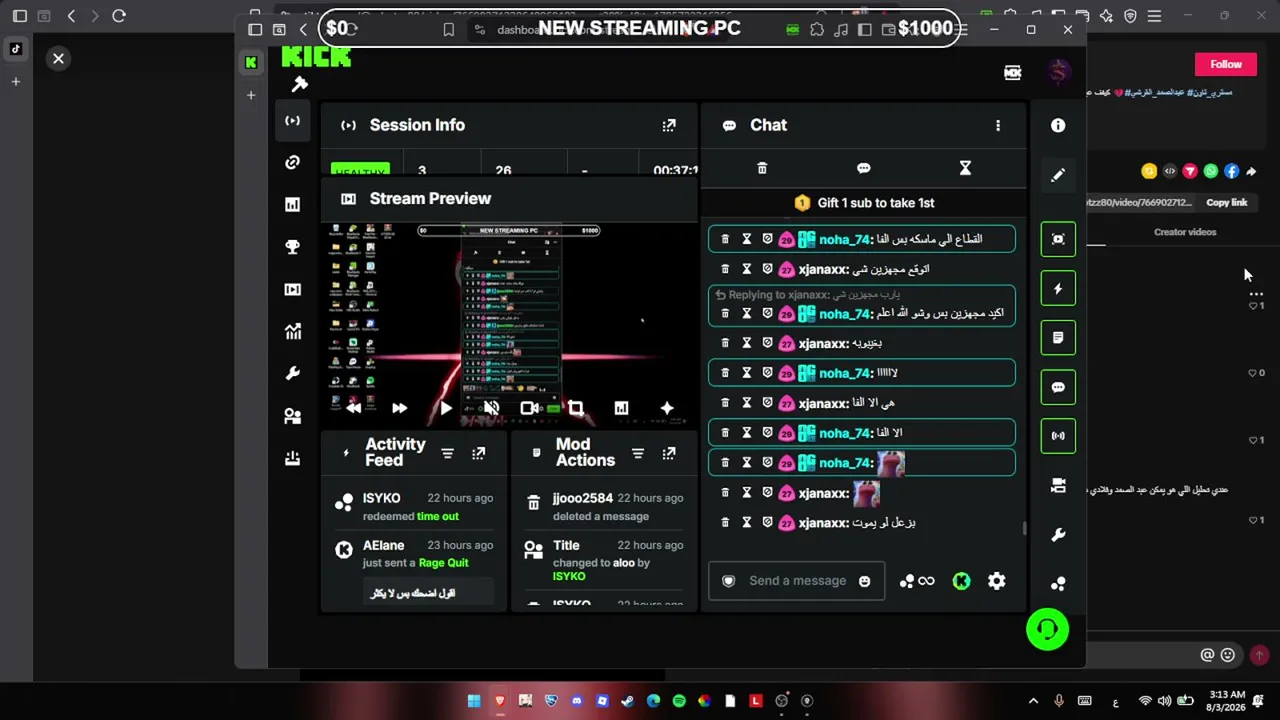The width and height of the screenshot is (1280, 720).
Task: Open the wrench tools icon in right sidebar
Action: (x=1058, y=535)
